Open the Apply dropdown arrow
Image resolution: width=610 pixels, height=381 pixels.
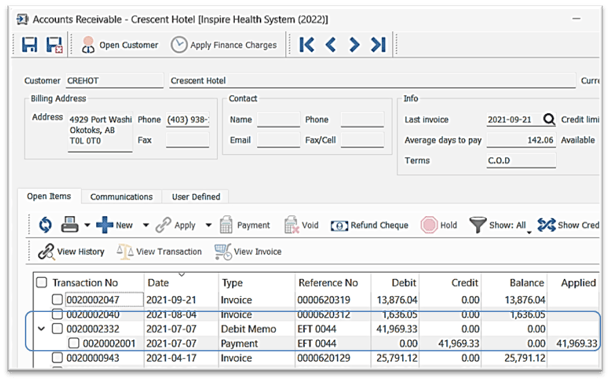tap(209, 225)
